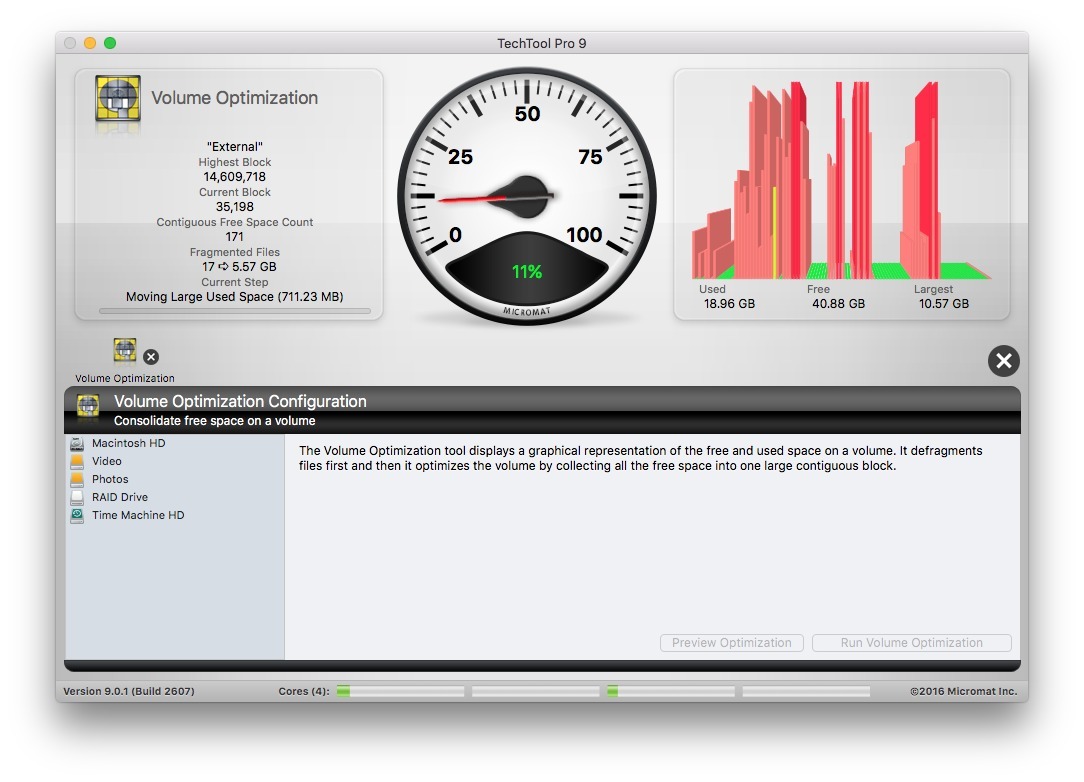Minimize the TechTool Pro window
Screen dimensions: 1084x782
pos(90,43)
